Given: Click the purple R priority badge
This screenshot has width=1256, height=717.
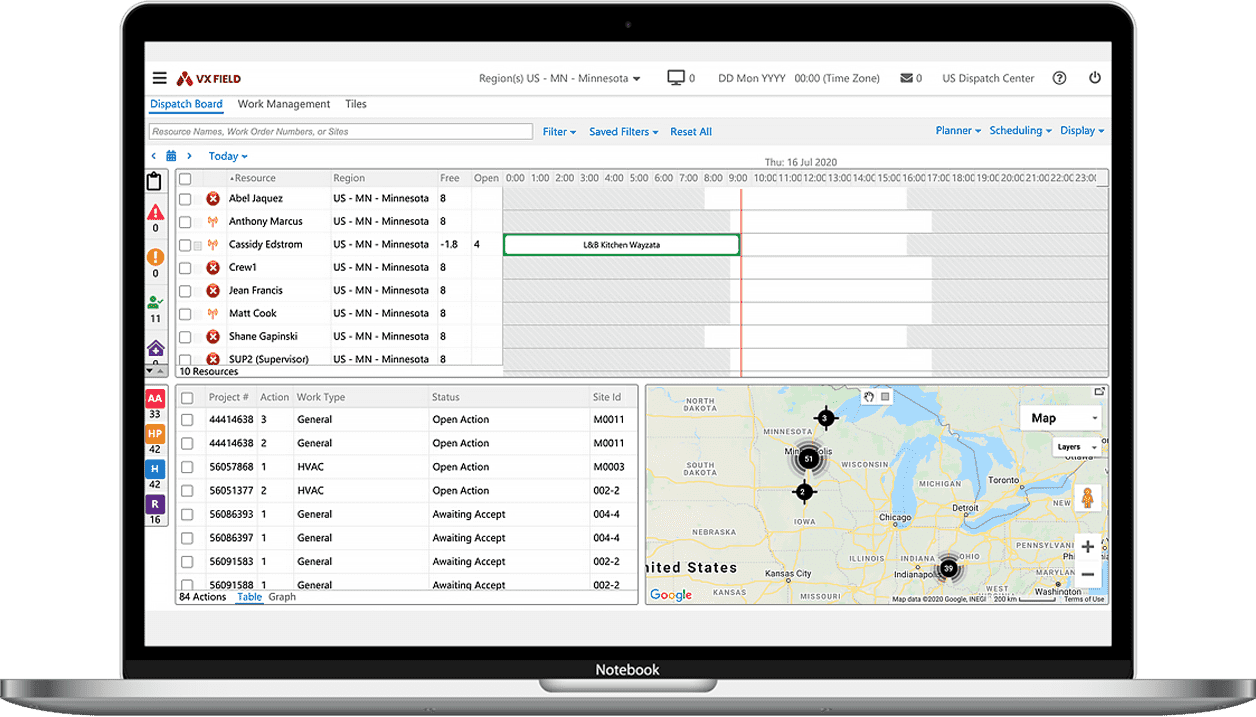Looking at the screenshot, I should (x=155, y=505).
